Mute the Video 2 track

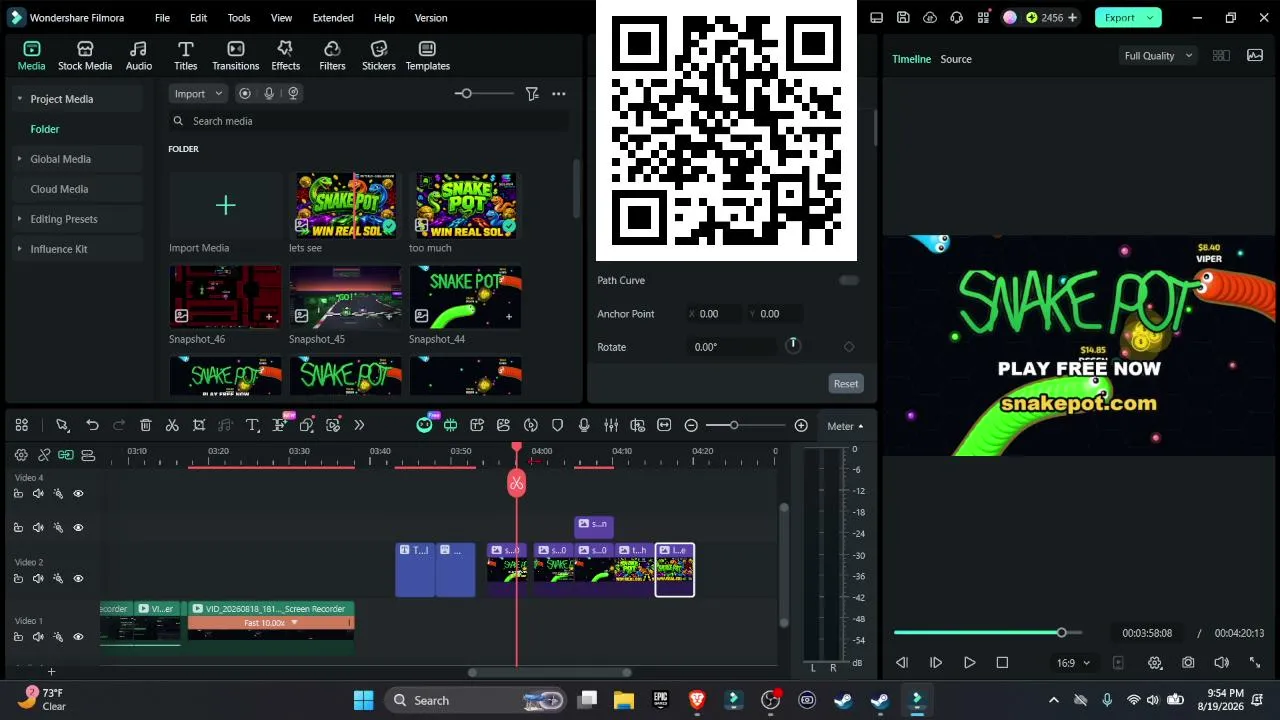pos(38,578)
